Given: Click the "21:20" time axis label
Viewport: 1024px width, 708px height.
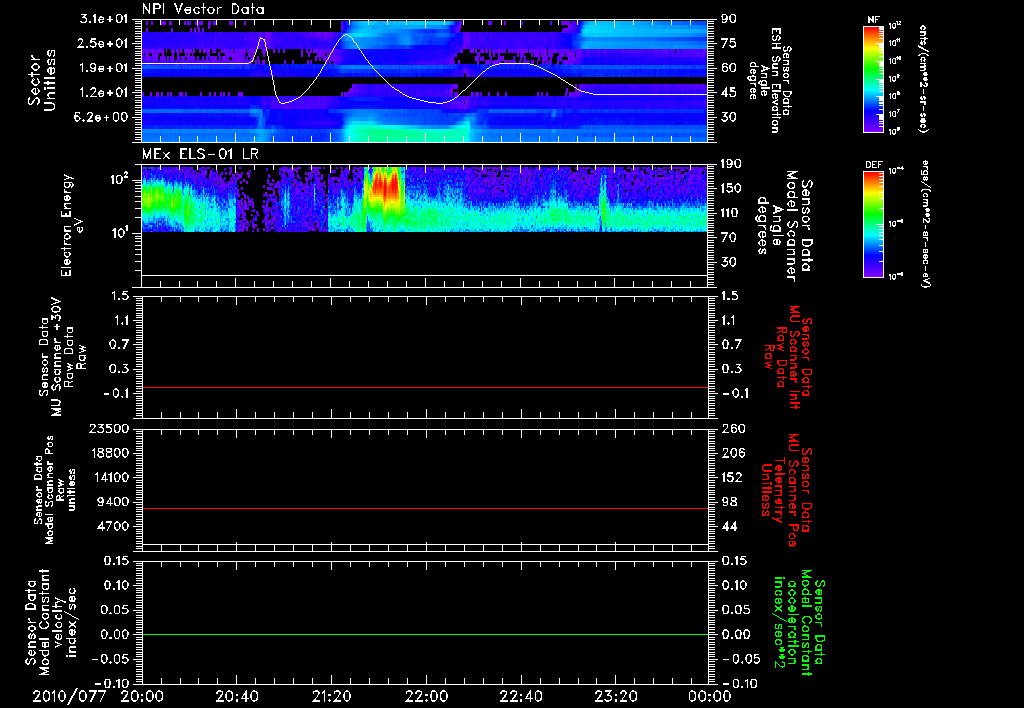Looking at the screenshot, I should coord(331,696).
